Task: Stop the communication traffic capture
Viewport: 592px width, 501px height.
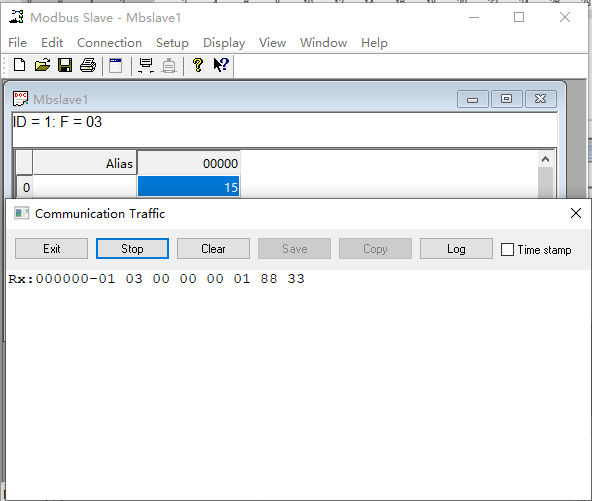Action: click(x=132, y=248)
